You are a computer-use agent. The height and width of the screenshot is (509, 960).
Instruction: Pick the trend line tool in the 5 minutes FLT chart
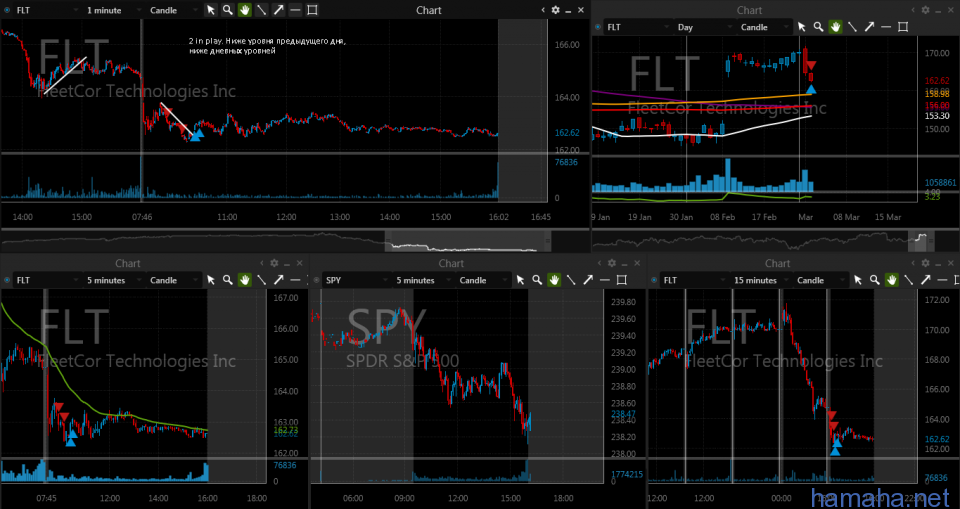pos(261,280)
